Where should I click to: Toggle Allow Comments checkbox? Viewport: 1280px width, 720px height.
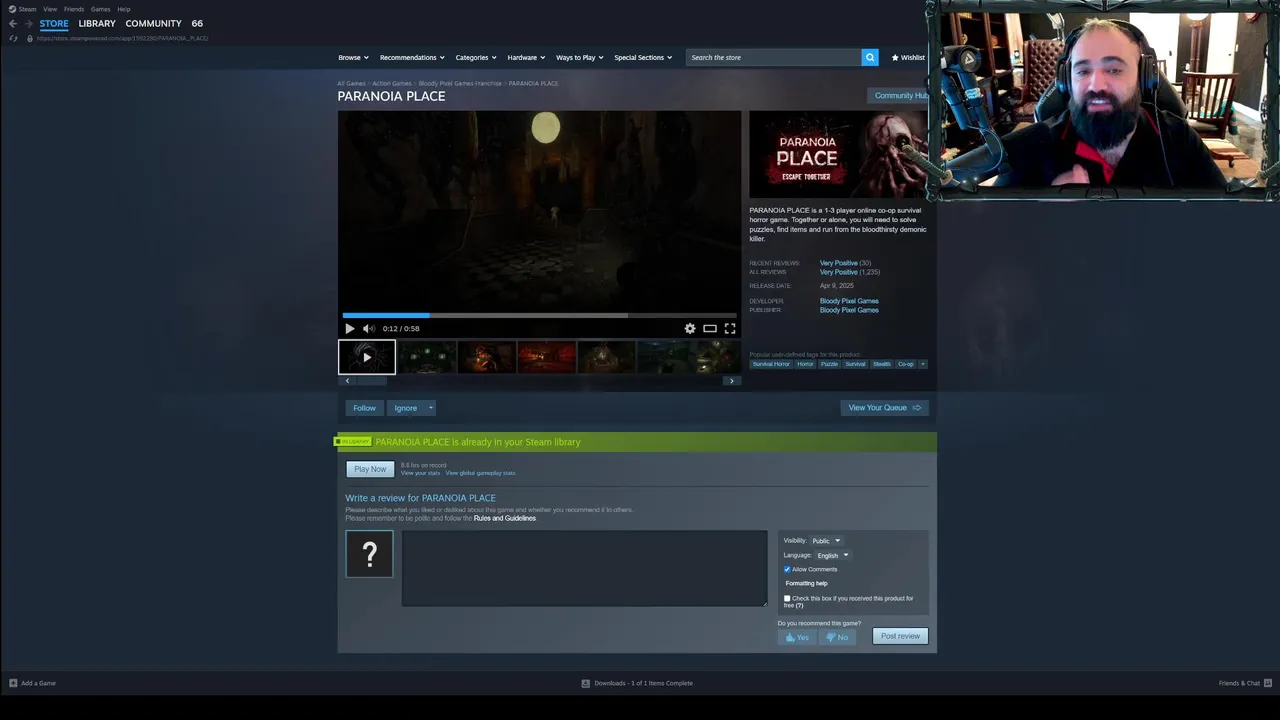(787, 569)
